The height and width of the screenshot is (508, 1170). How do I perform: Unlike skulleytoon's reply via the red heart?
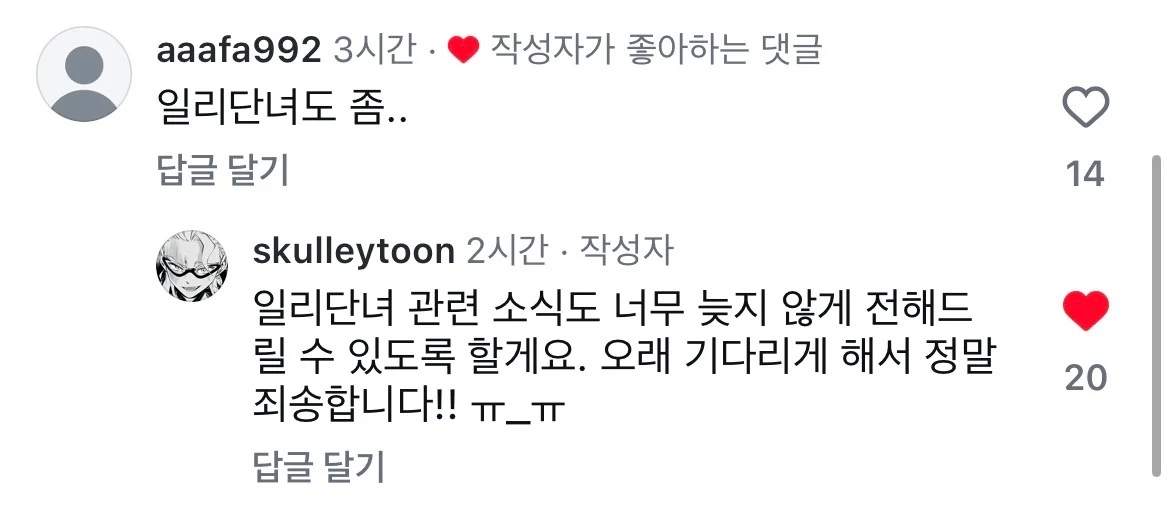coord(1086,311)
